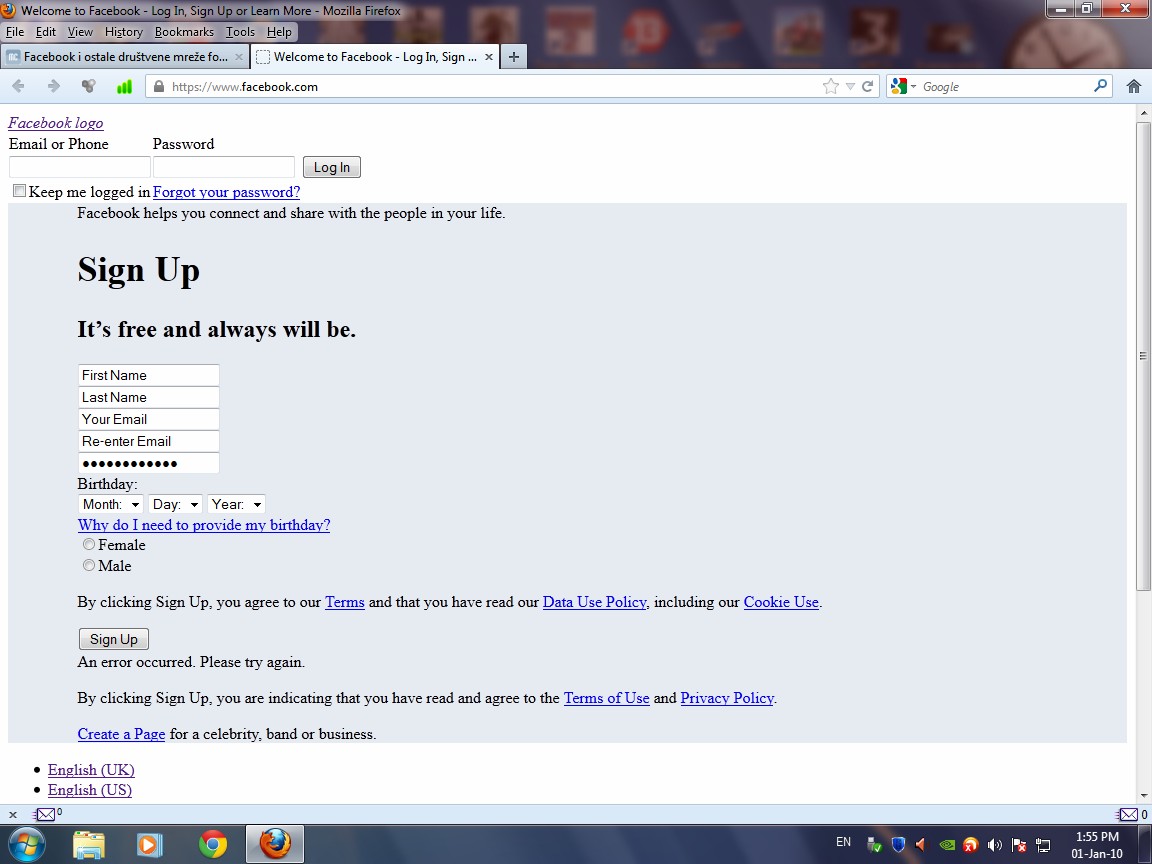The height and width of the screenshot is (864, 1152).
Task: Close the Facebook i ostale tab
Action: tap(239, 57)
